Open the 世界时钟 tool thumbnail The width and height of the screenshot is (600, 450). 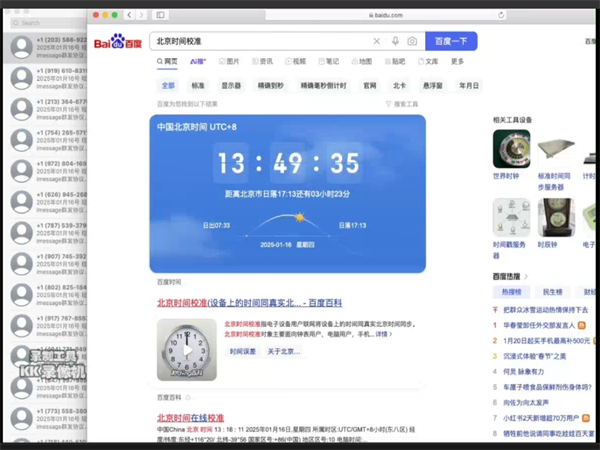(x=511, y=150)
